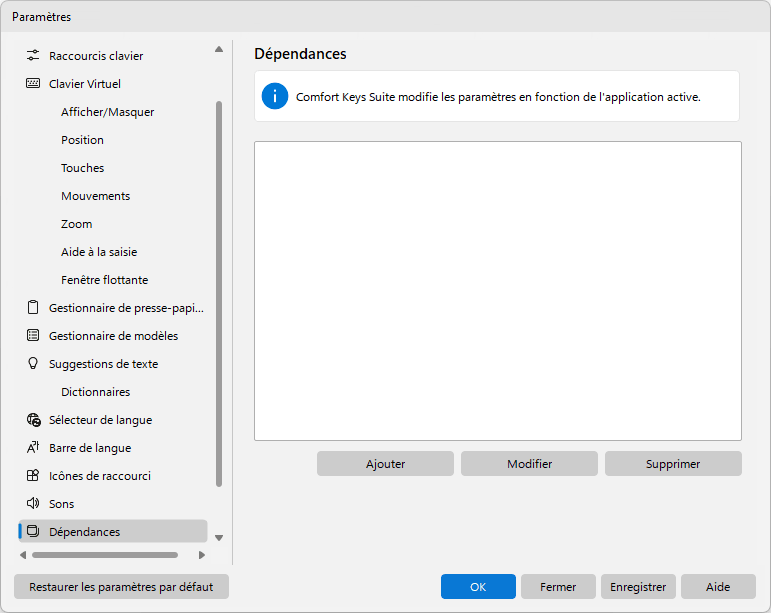Click the Clavier Virtuel keyboard icon

click(33, 84)
